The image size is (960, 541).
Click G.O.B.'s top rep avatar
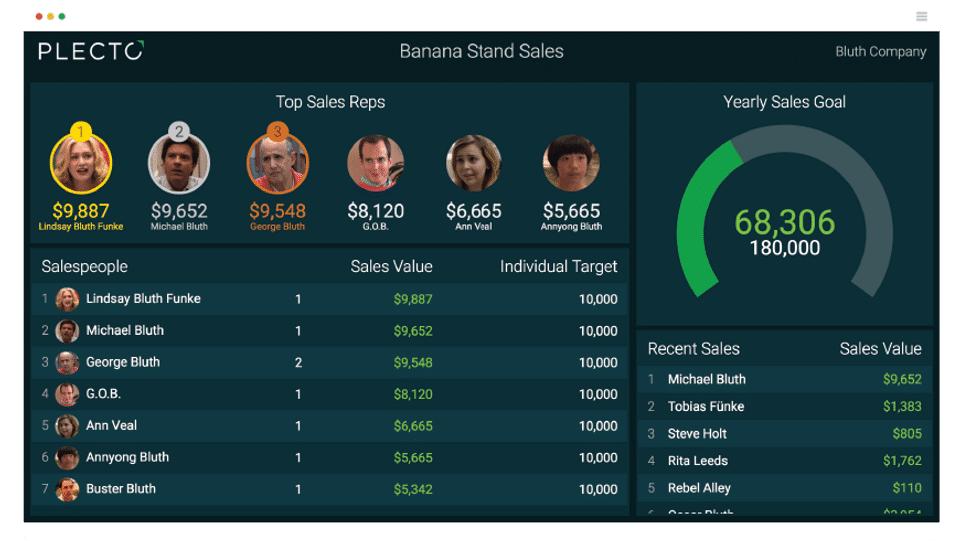376,163
